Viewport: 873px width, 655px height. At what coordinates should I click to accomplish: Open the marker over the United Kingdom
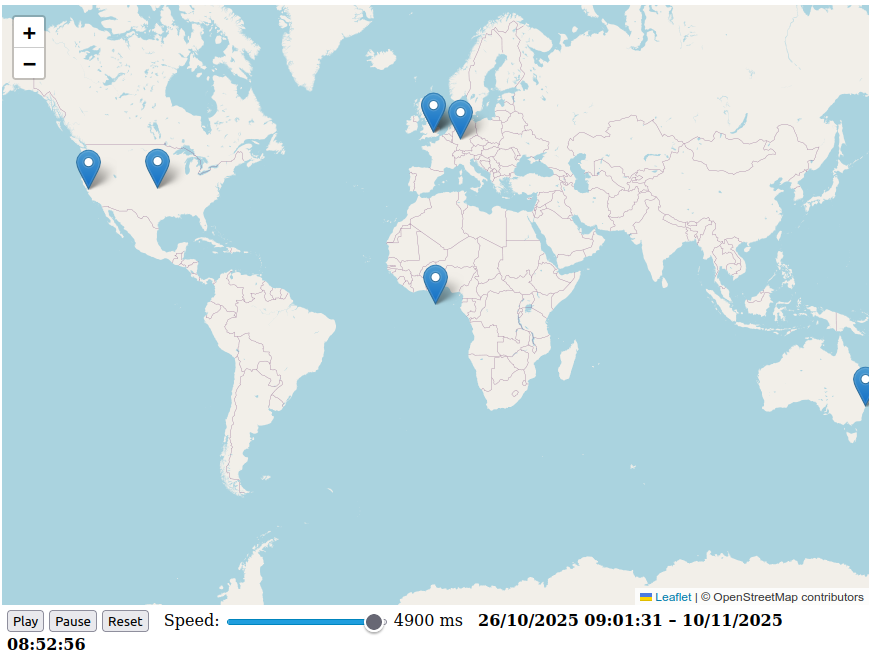[x=433, y=111]
